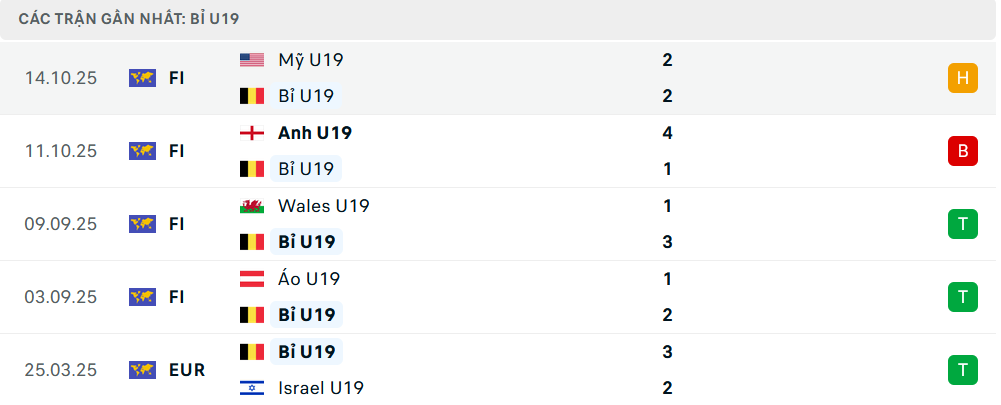Click the FI competition icon on 14.10.25 row
The image size is (1001, 405).
coord(142,78)
